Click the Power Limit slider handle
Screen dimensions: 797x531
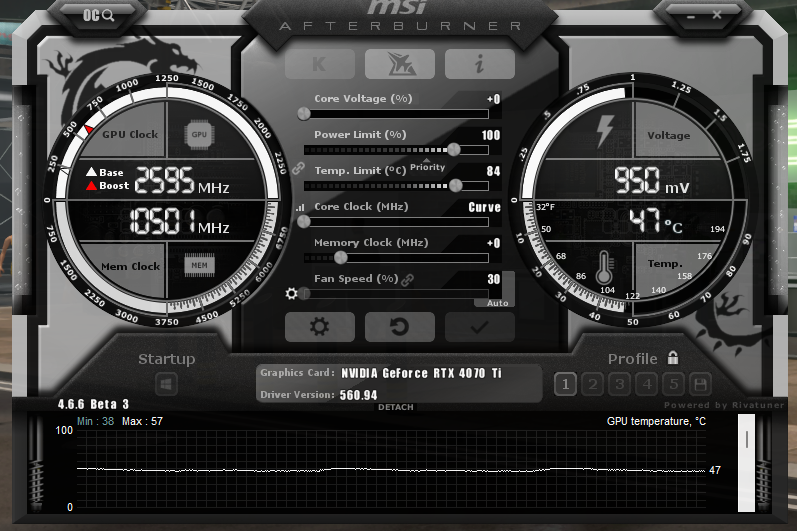click(x=453, y=149)
